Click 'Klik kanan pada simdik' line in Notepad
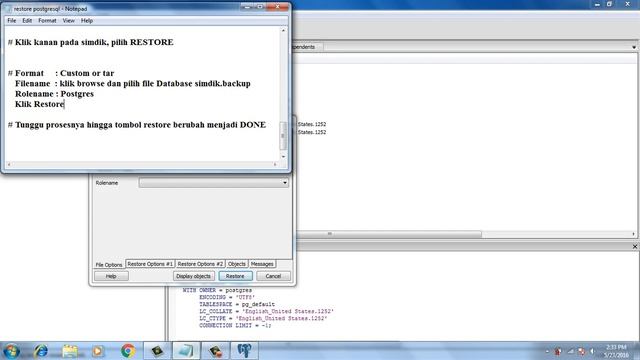Screen dimensions: 640x360 point(91,42)
